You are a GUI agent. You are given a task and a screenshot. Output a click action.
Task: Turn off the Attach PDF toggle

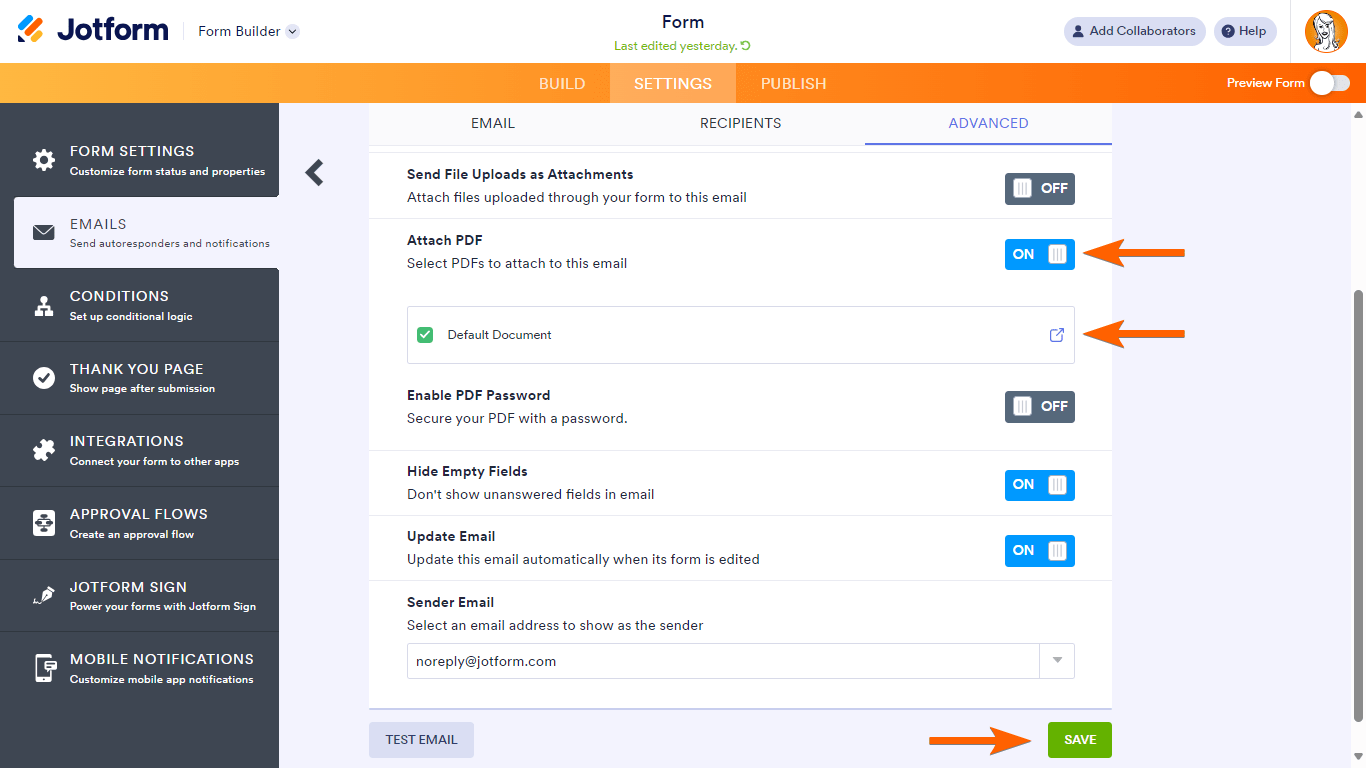pos(1039,254)
